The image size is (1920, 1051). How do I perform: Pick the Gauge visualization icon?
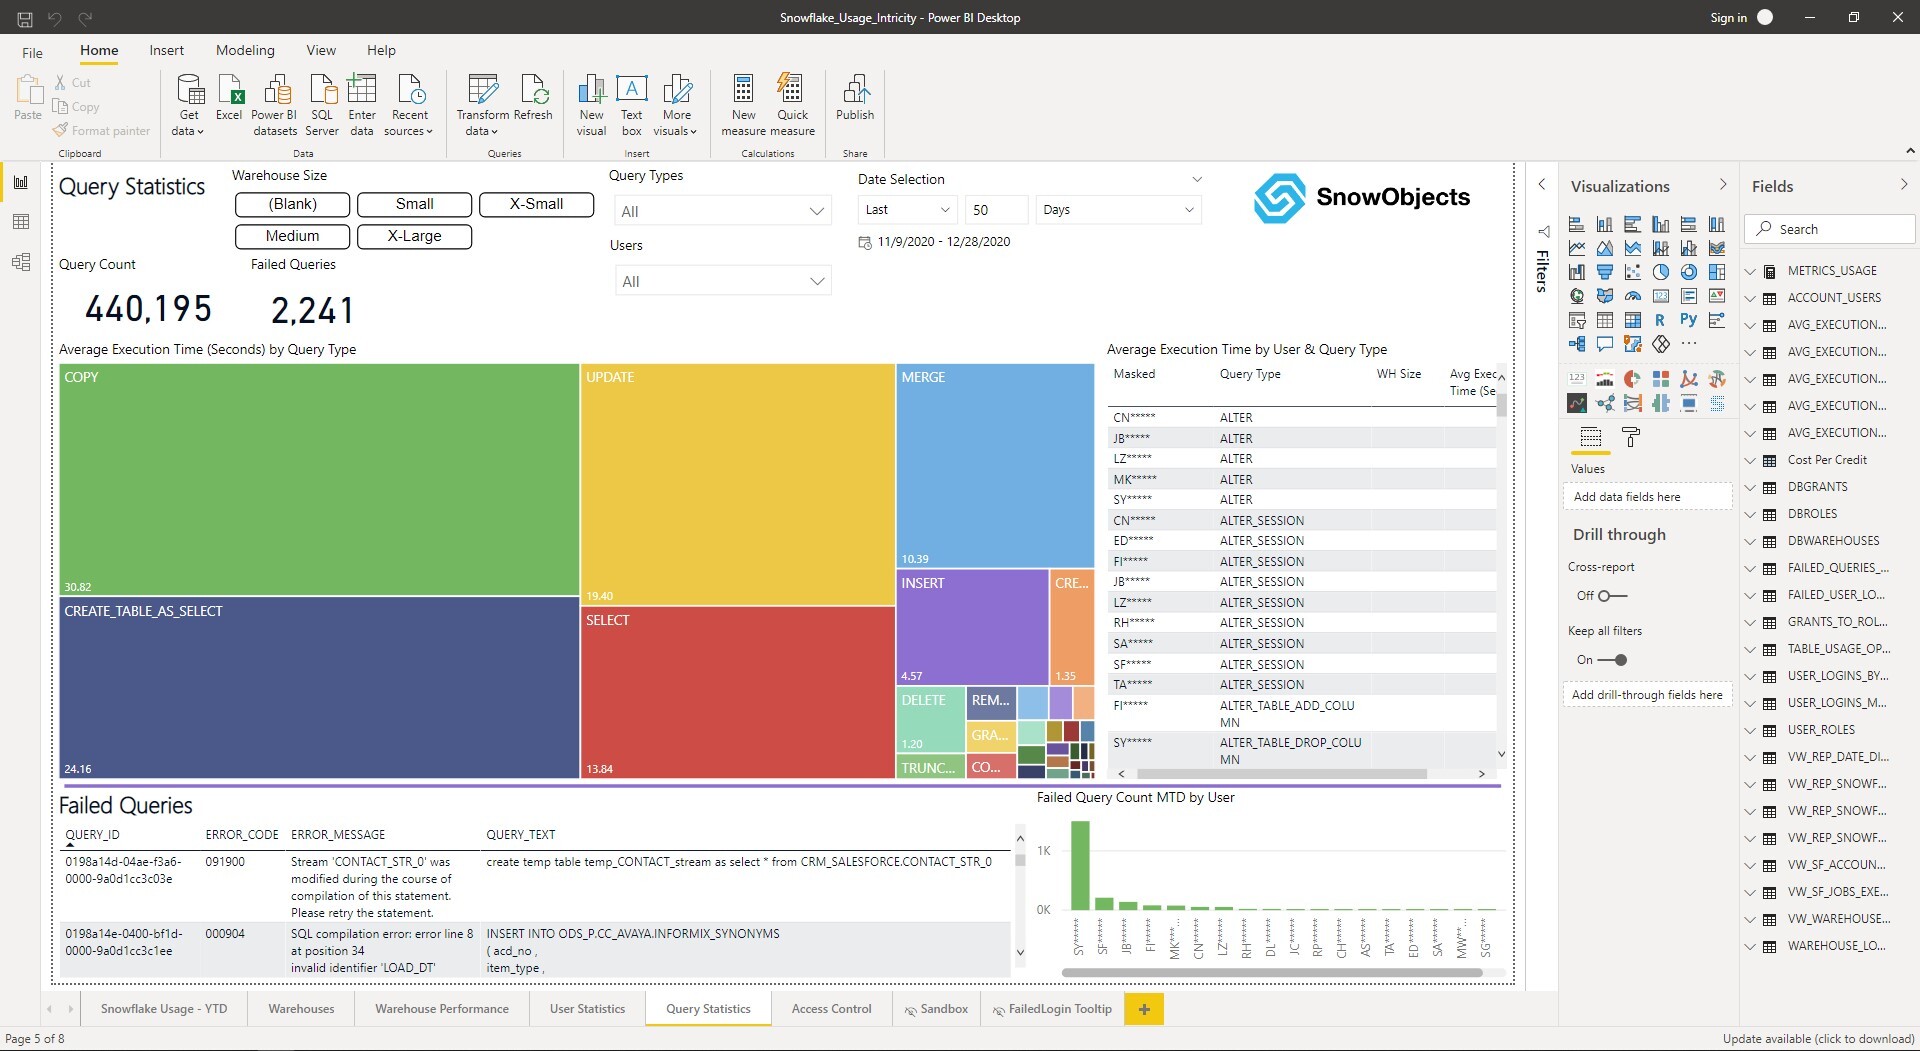point(1633,296)
